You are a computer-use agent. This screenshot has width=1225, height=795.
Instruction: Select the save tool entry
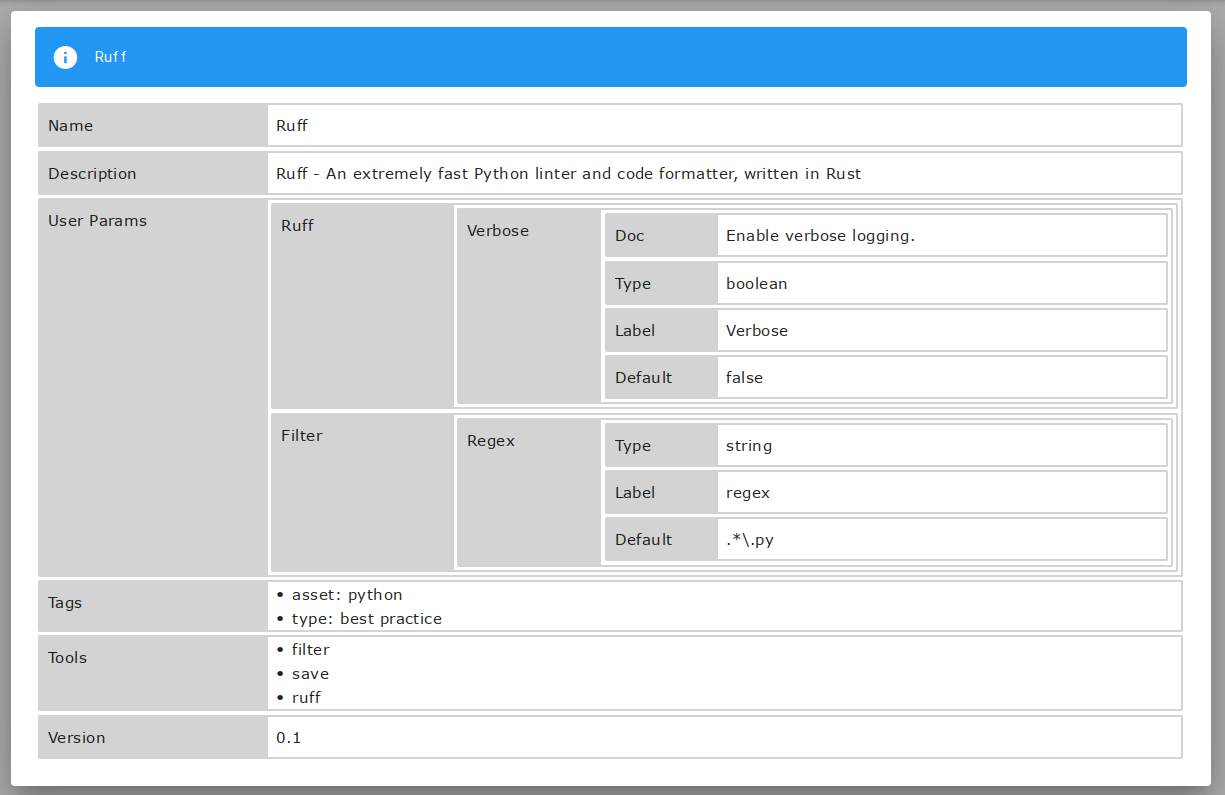tap(310, 673)
